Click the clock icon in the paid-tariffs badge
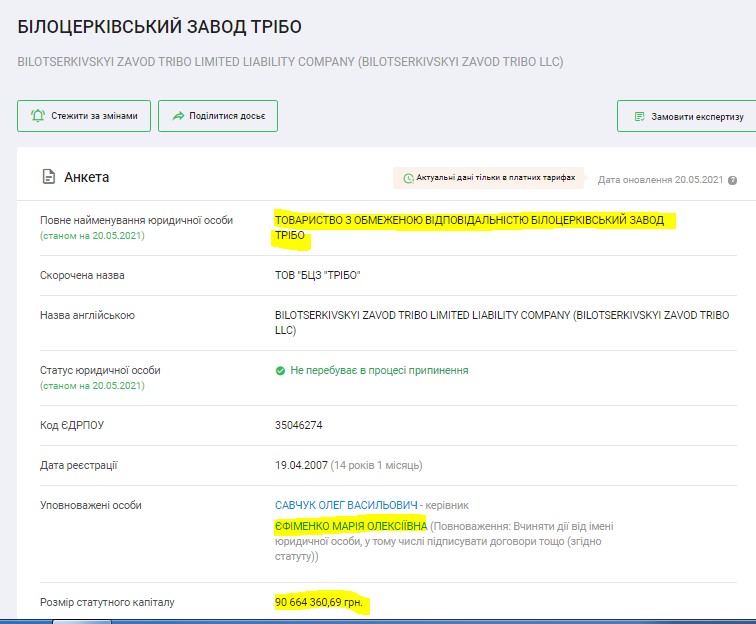This screenshot has height=624, width=756. coord(408,178)
